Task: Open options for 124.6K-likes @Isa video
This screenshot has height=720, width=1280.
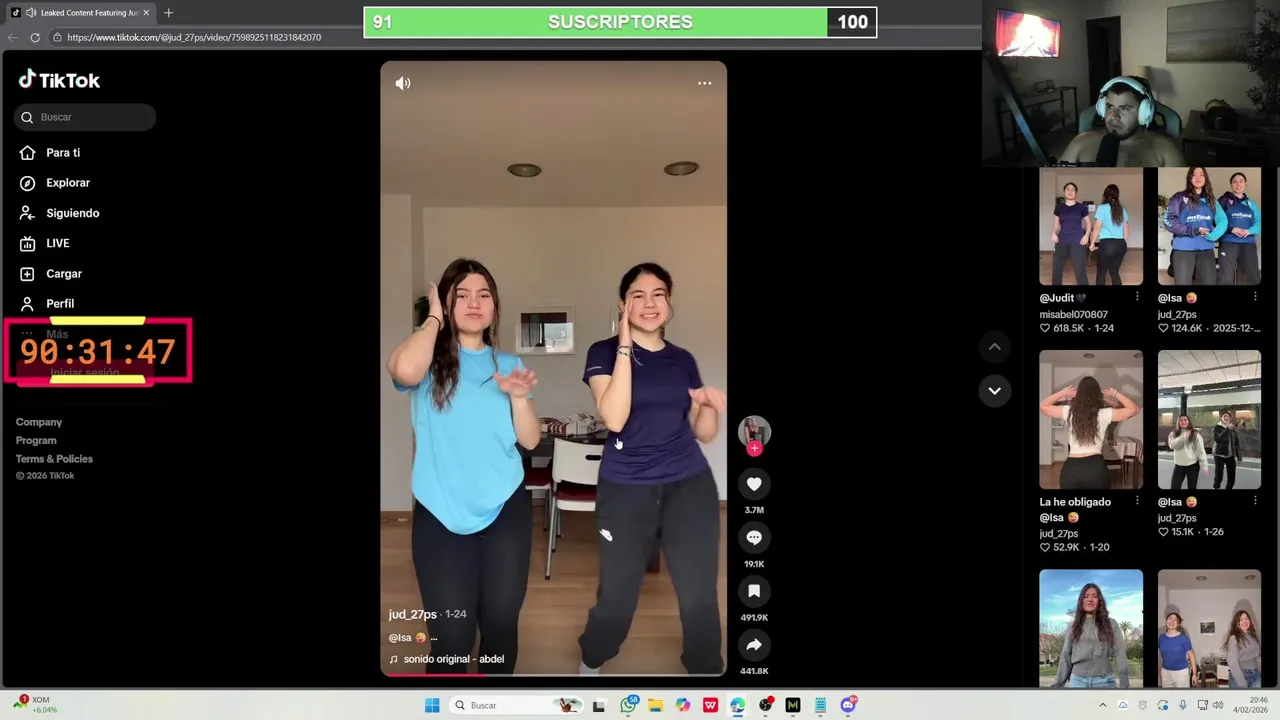Action: [1255, 297]
